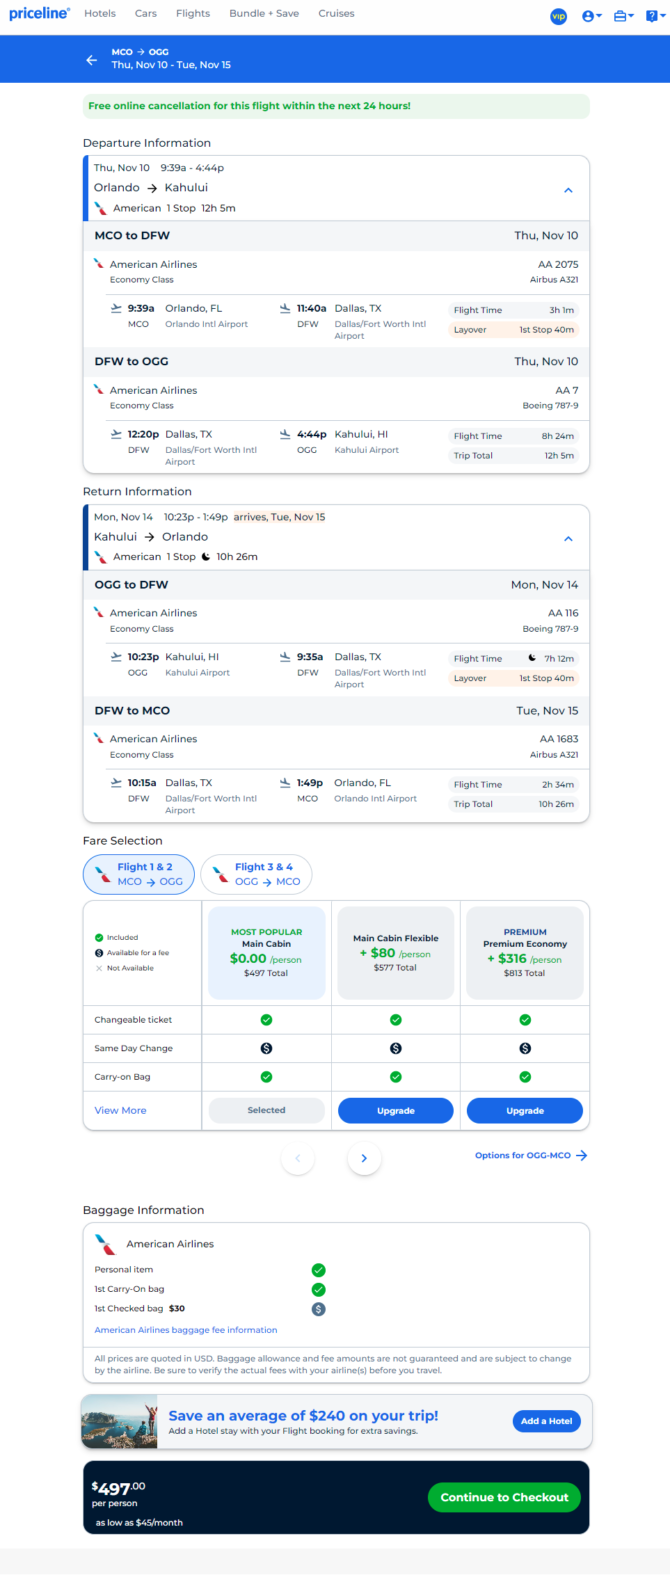Click the Main Cabin Carry-on Bag checkmark

click(x=266, y=1077)
